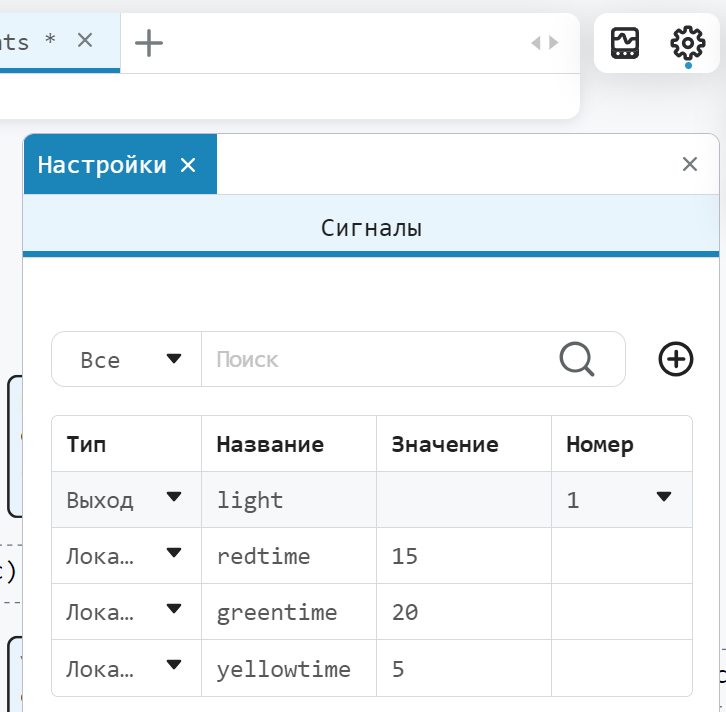Open type dropdown for light signal
Viewport: 726px width, 712px height.
174,497
